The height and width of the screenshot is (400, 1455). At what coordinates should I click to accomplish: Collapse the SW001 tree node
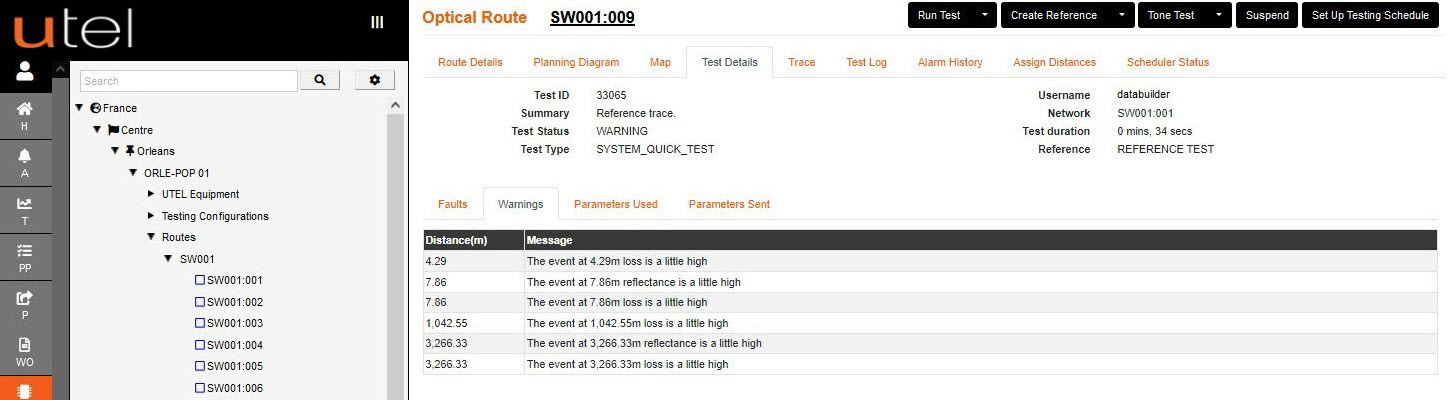(169, 259)
